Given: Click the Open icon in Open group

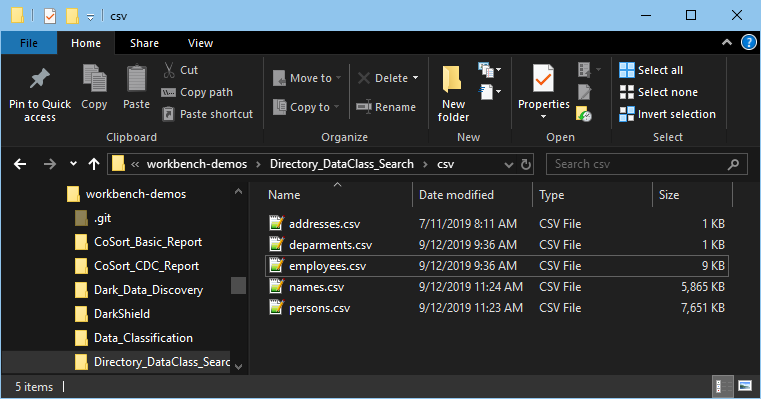Looking at the screenshot, I should point(584,70).
